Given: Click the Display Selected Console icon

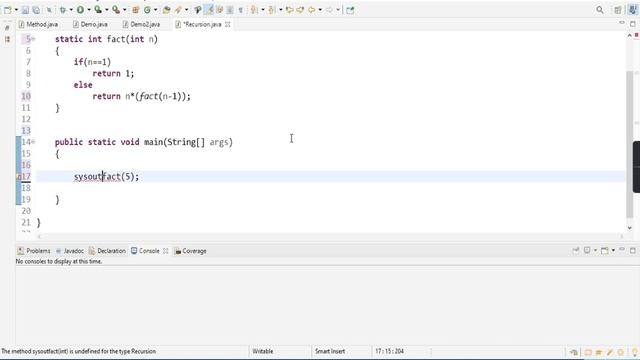Looking at the screenshot, I should click(587, 250).
